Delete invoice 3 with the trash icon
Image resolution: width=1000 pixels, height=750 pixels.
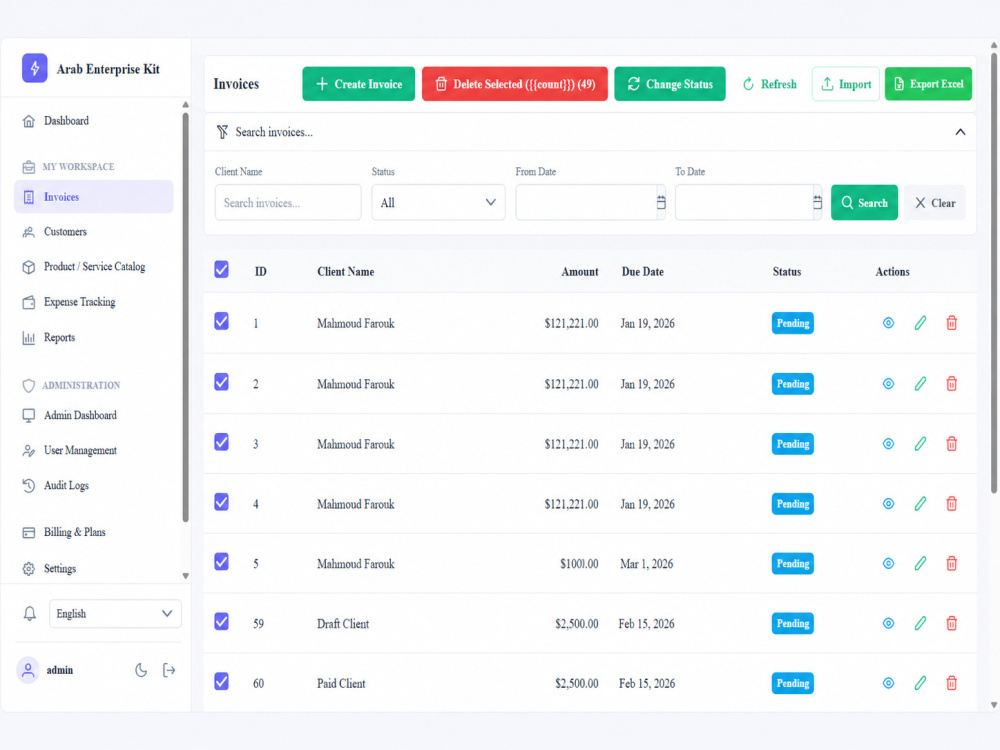[x=951, y=444]
